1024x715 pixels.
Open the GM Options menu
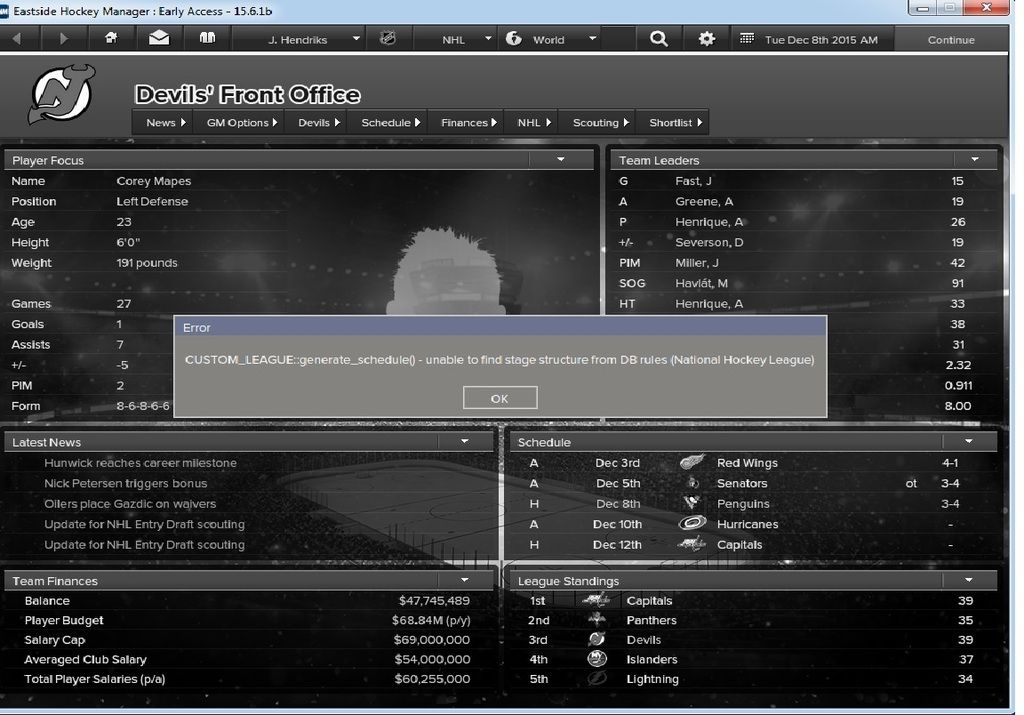(x=239, y=122)
